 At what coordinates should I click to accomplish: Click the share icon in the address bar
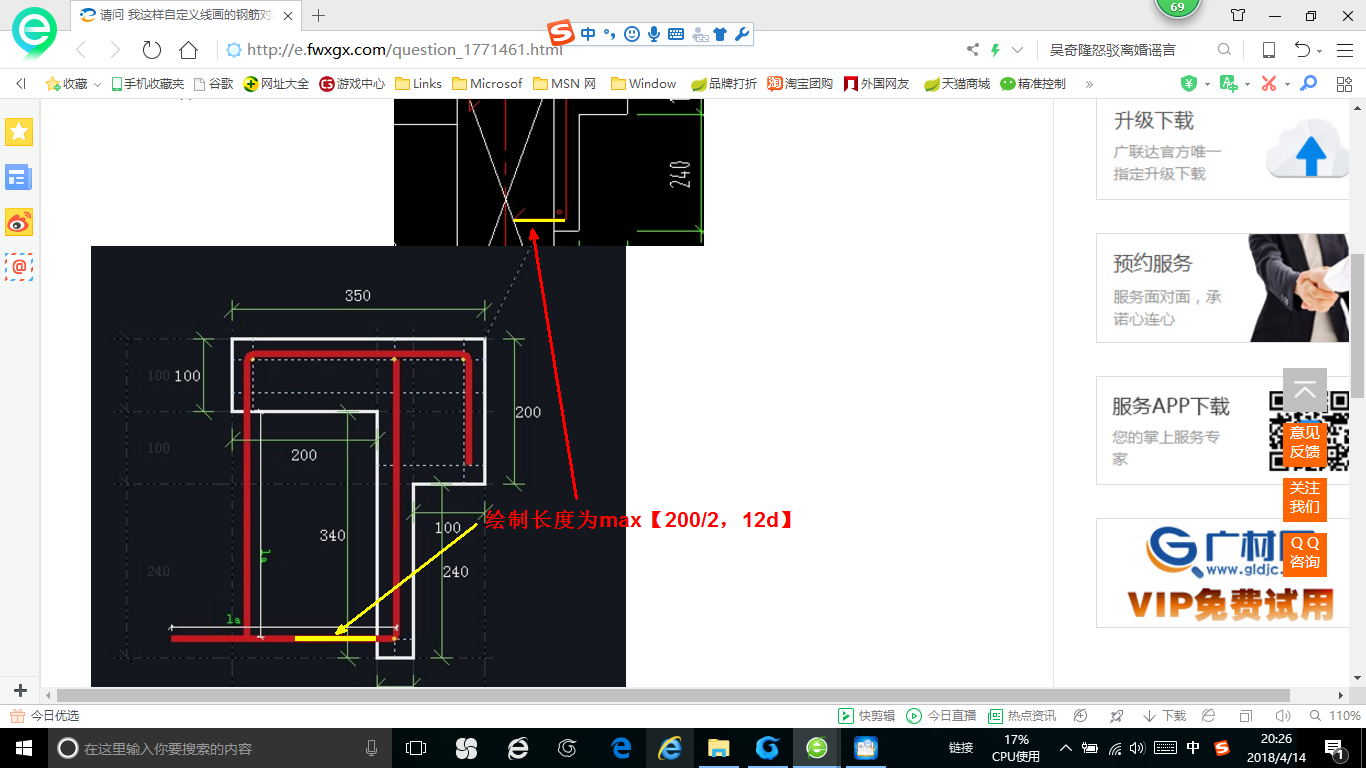(x=972, y=50)
